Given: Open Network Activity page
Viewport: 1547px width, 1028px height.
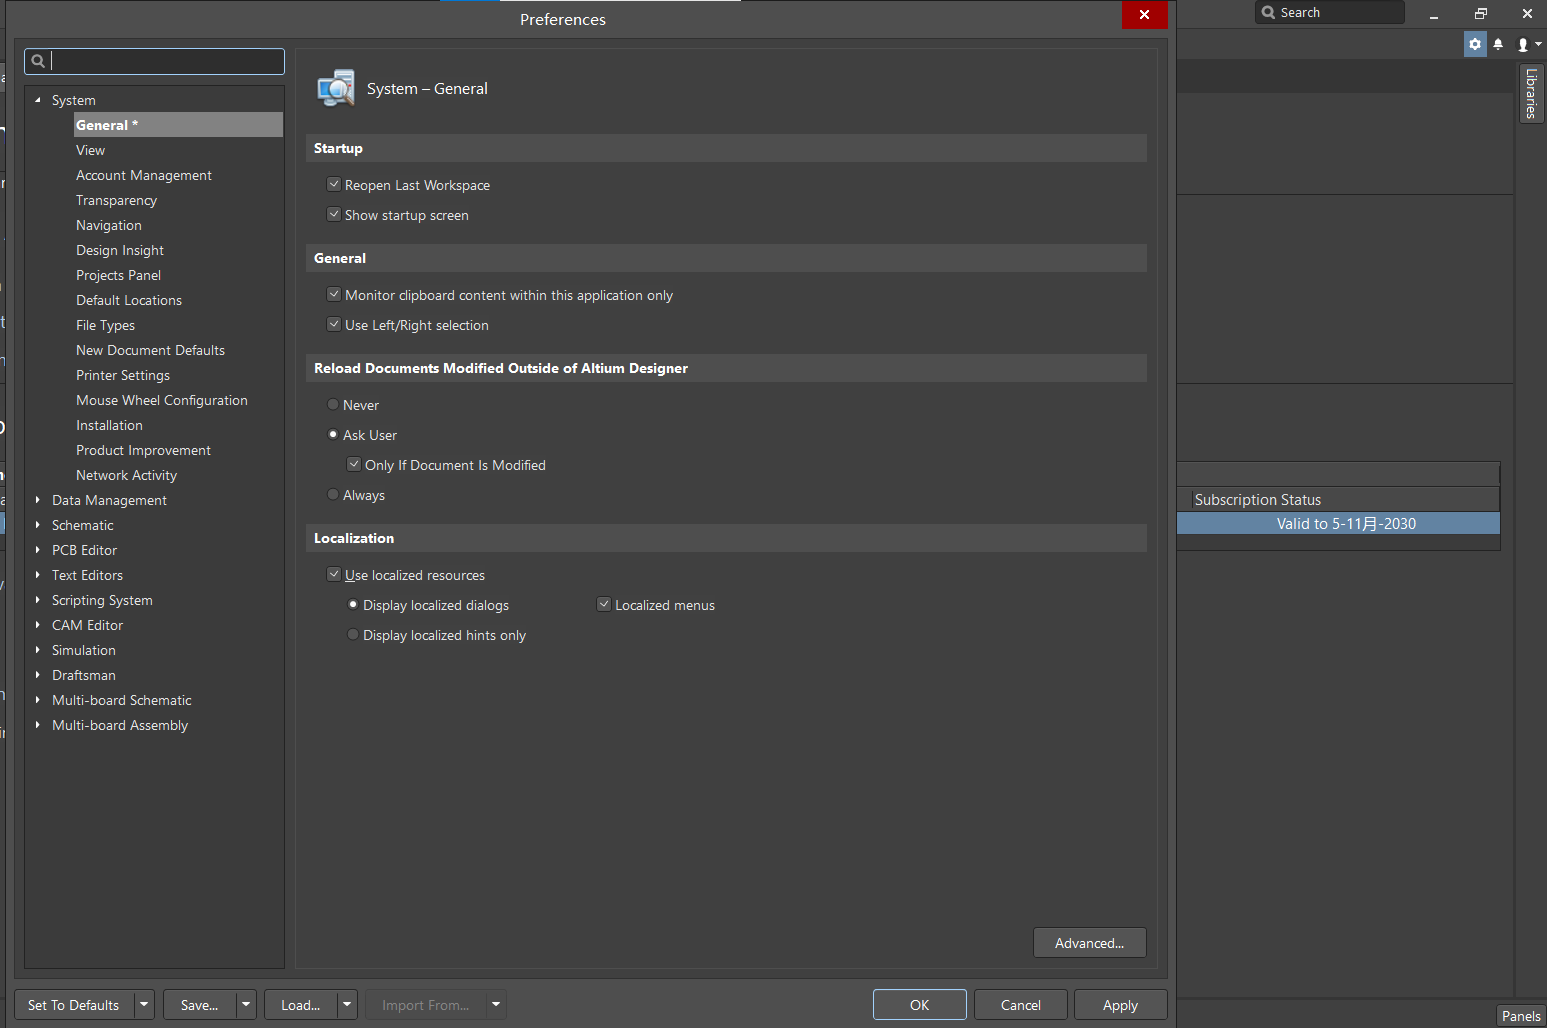Looking at the screenshot, I should 126,475.
